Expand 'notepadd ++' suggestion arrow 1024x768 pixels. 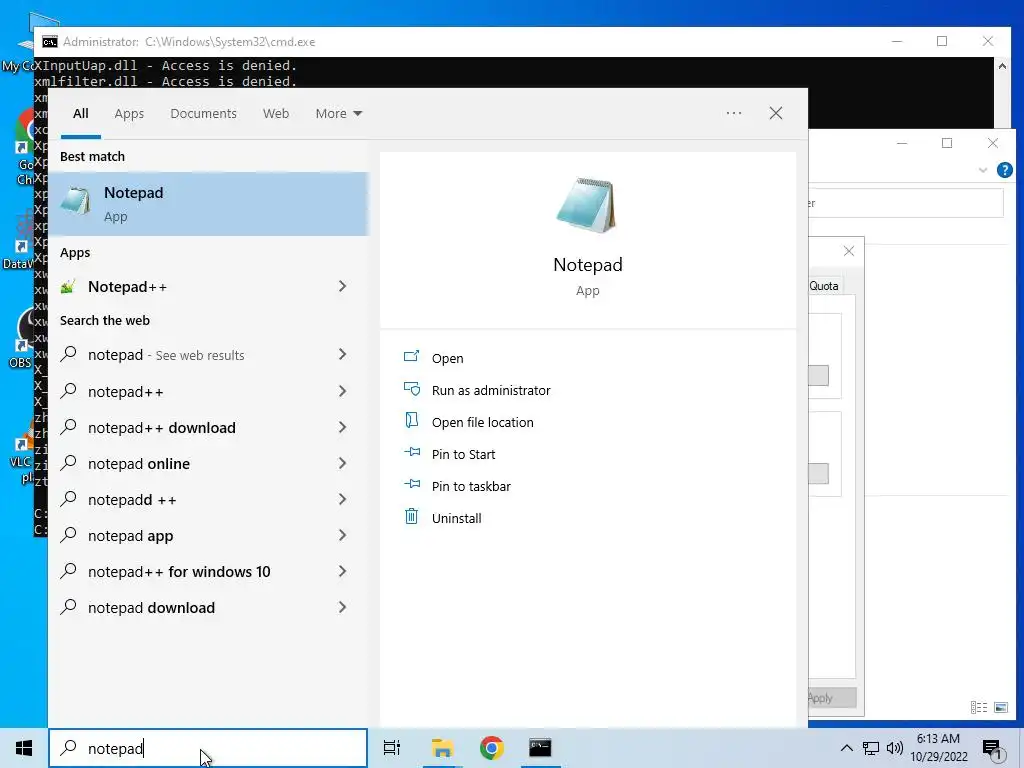(x=342, y=499)
